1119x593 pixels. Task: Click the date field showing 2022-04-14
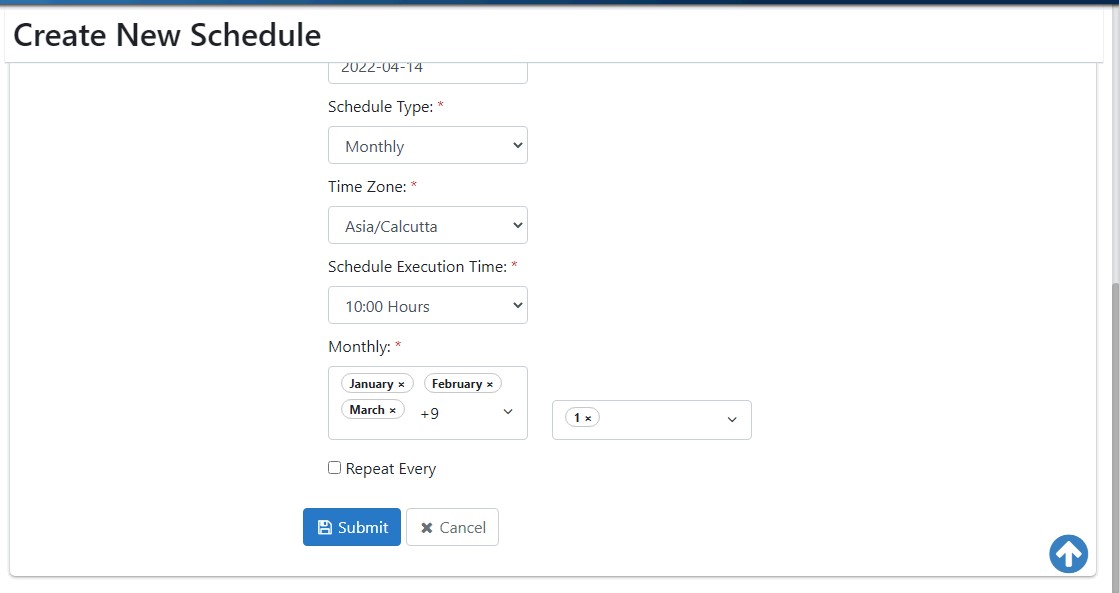427,71
